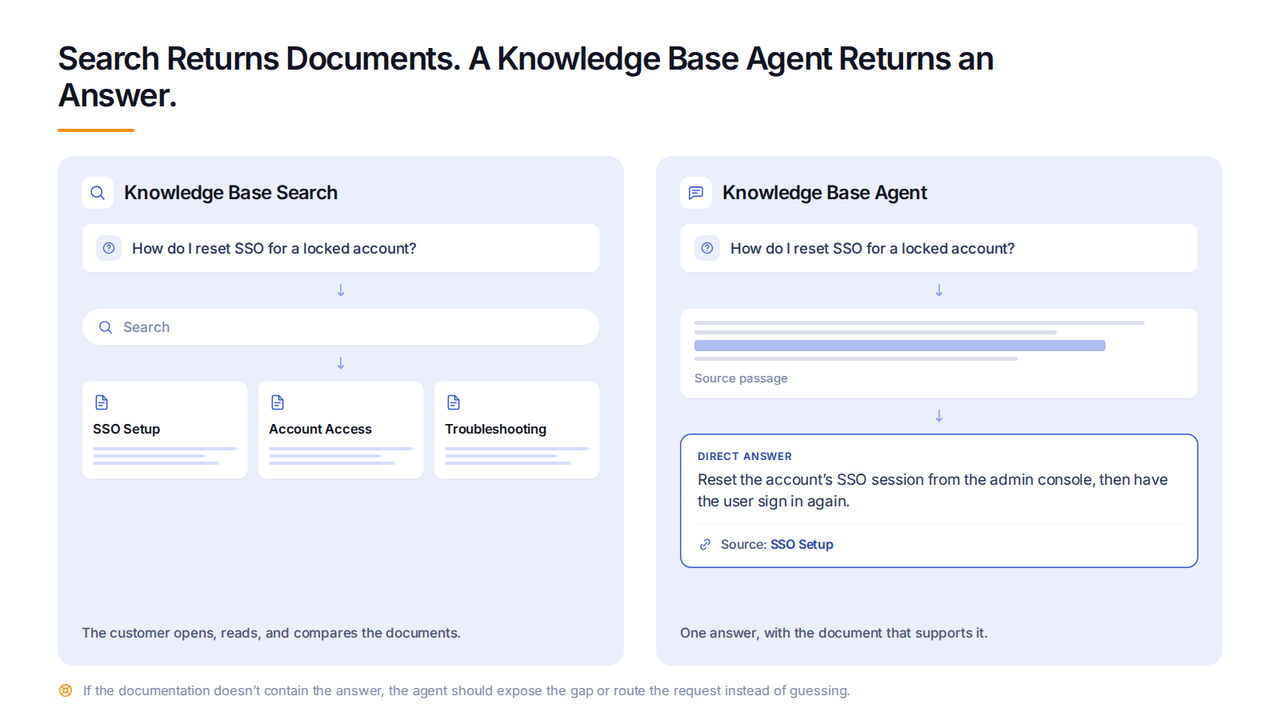Click the document icon on the Troubleshooting card
This screenshot has width=1280, height=720.
click(453, 402)
